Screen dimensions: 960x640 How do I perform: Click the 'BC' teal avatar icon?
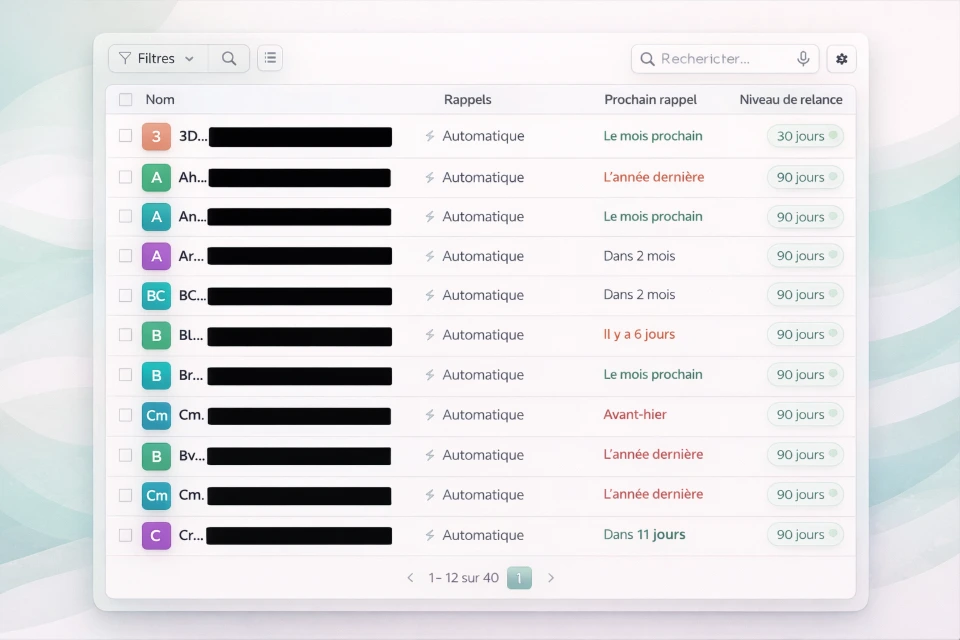click(x=156, y=296)
